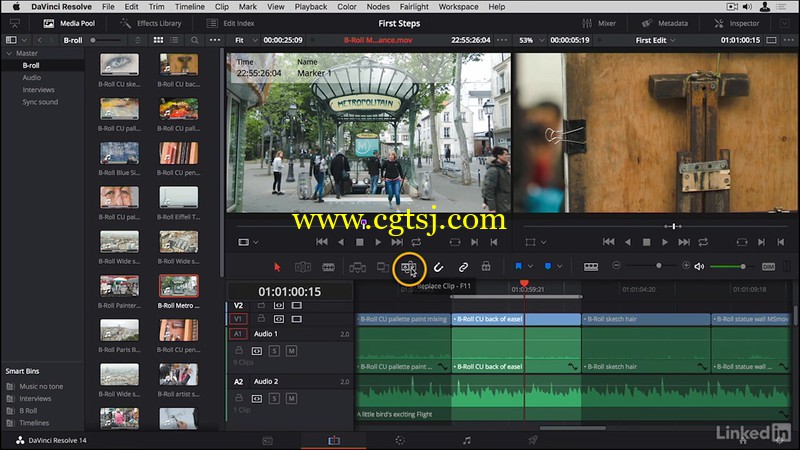Mute audio with the speaker icon

pos(699,266)
